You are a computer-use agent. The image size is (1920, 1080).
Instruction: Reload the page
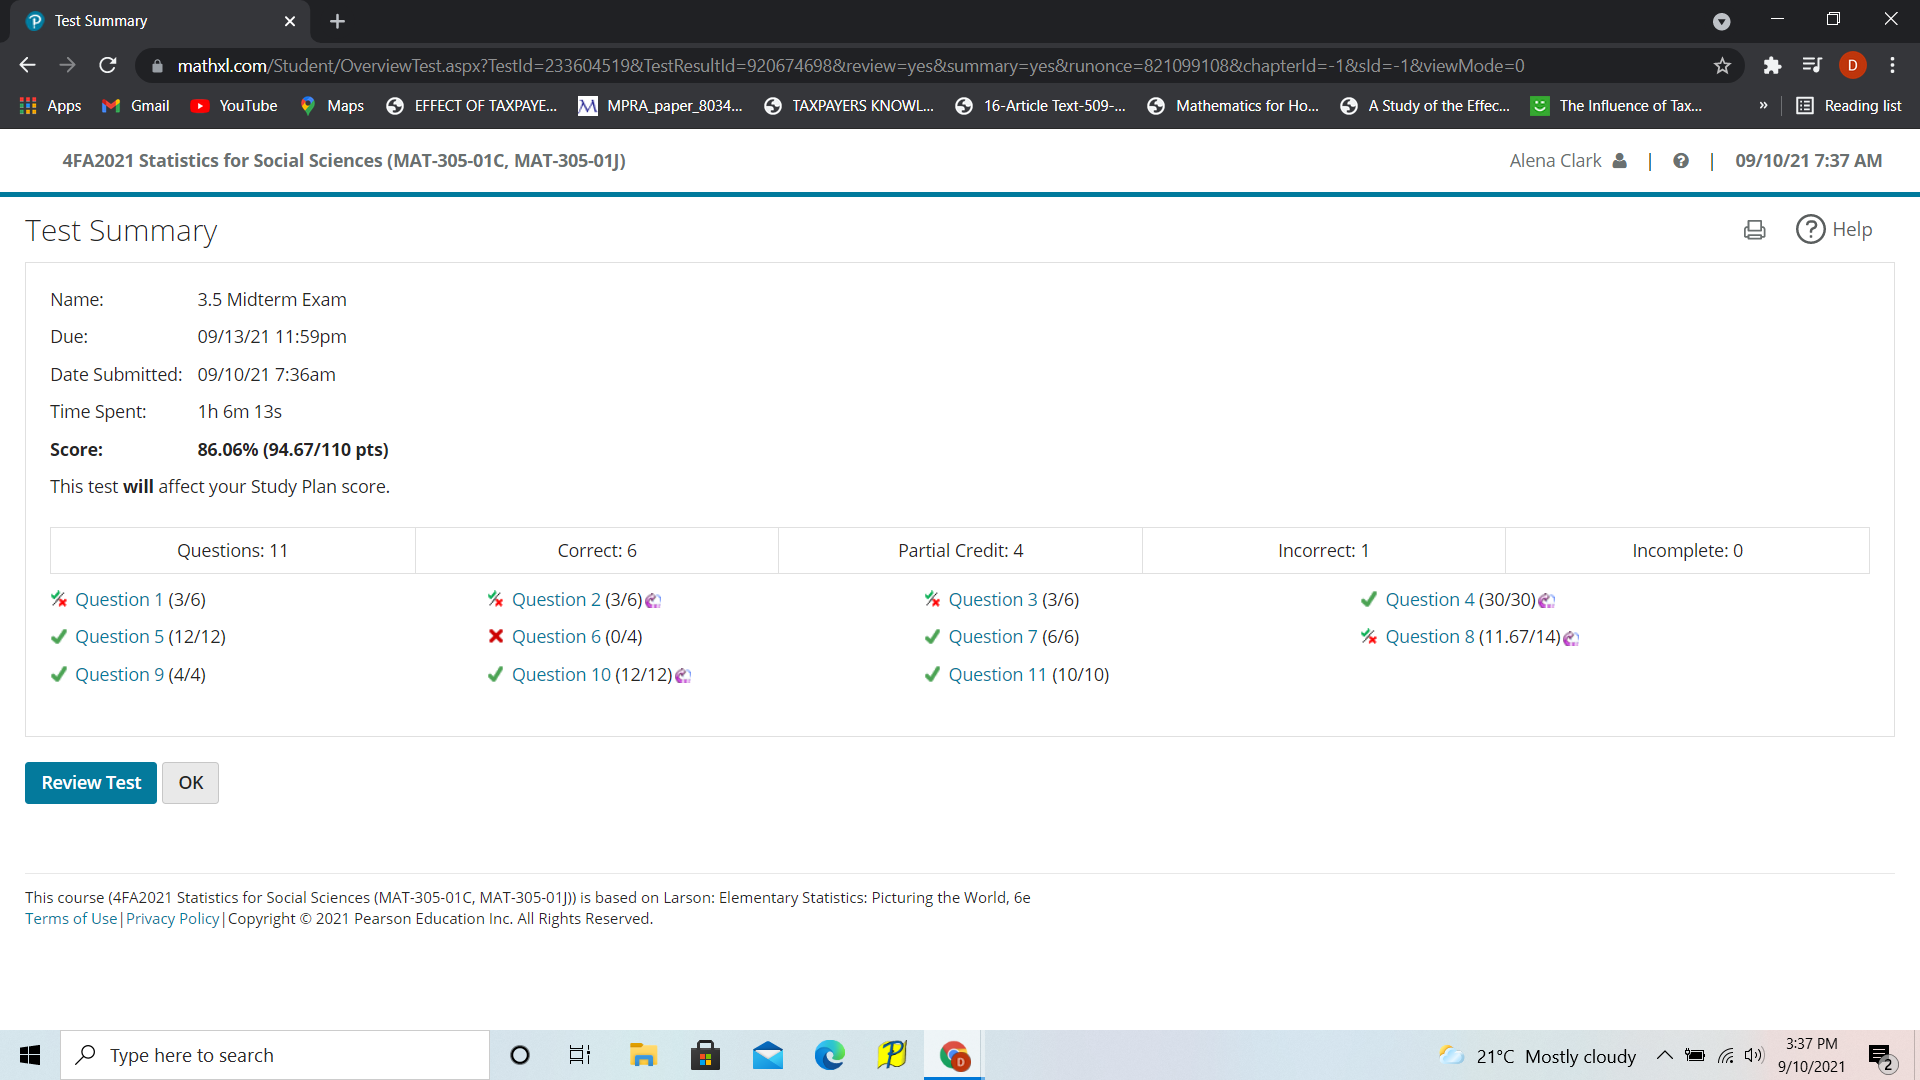click(x=108, y=66)
